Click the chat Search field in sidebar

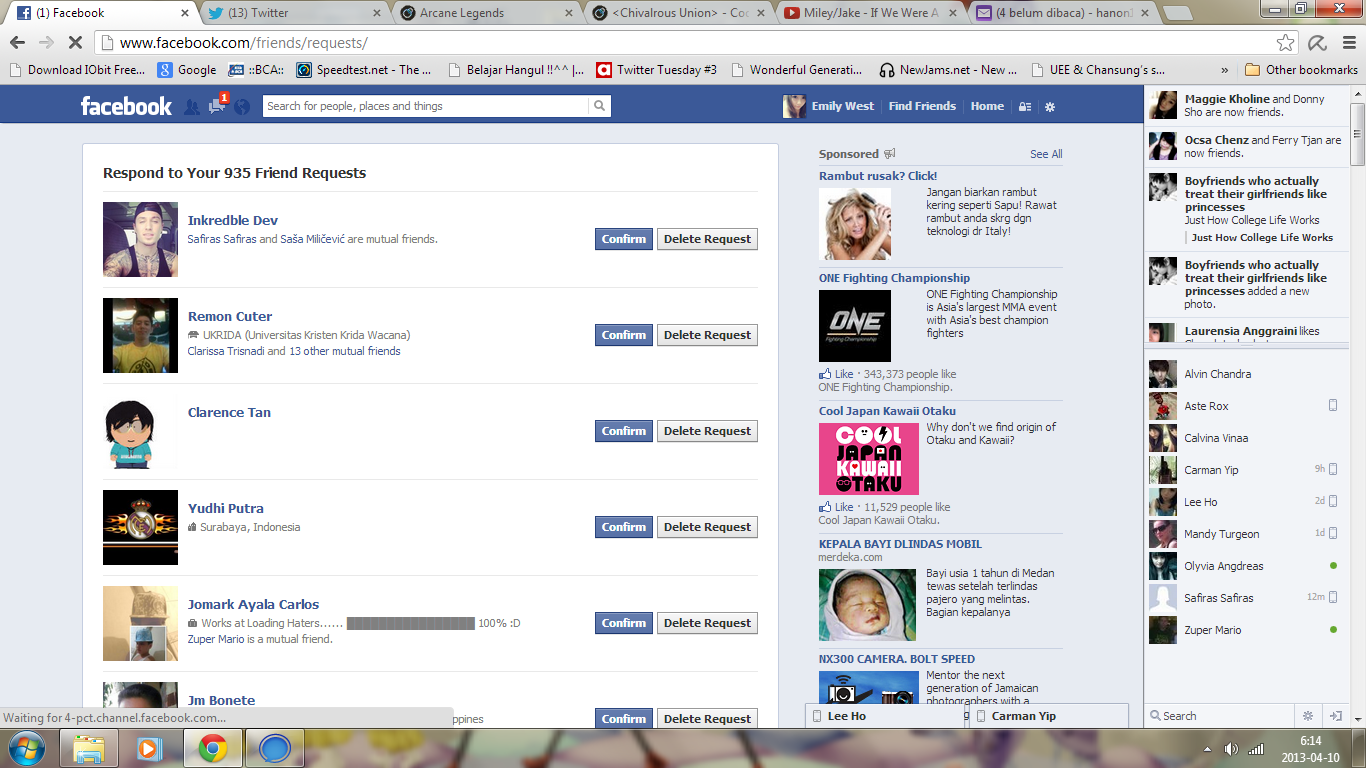click(x=1220, y=716)
